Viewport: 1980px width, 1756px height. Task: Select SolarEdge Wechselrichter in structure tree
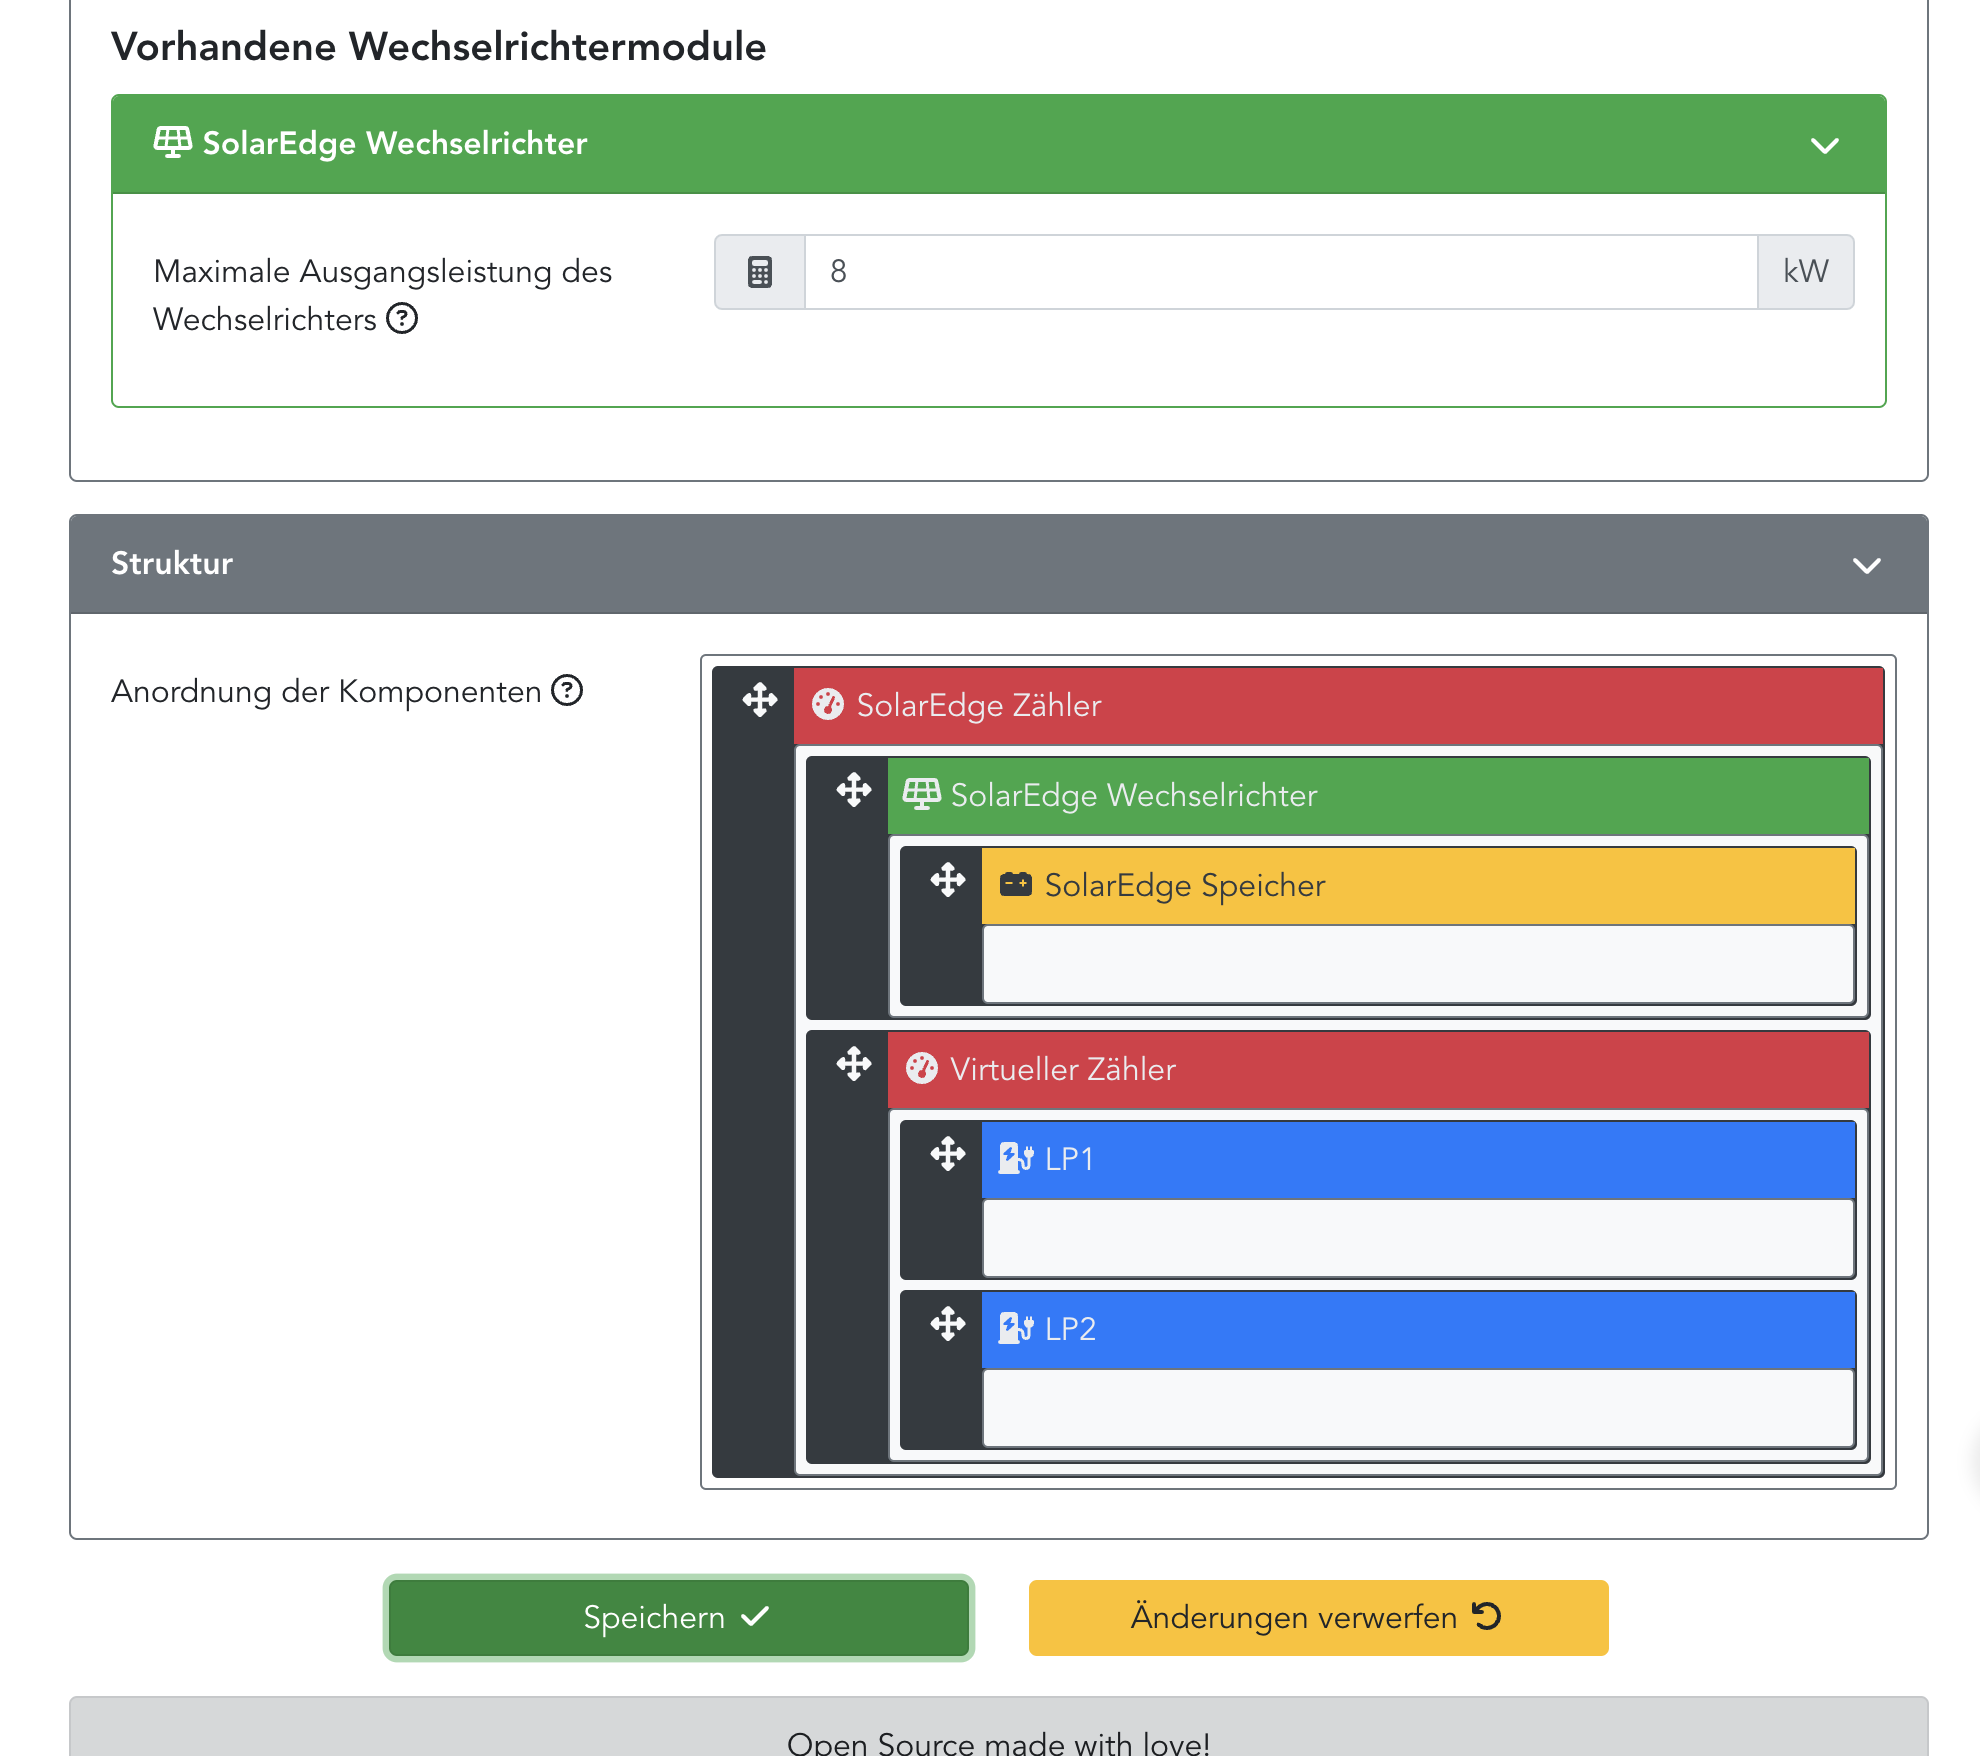click(1379, 796)
